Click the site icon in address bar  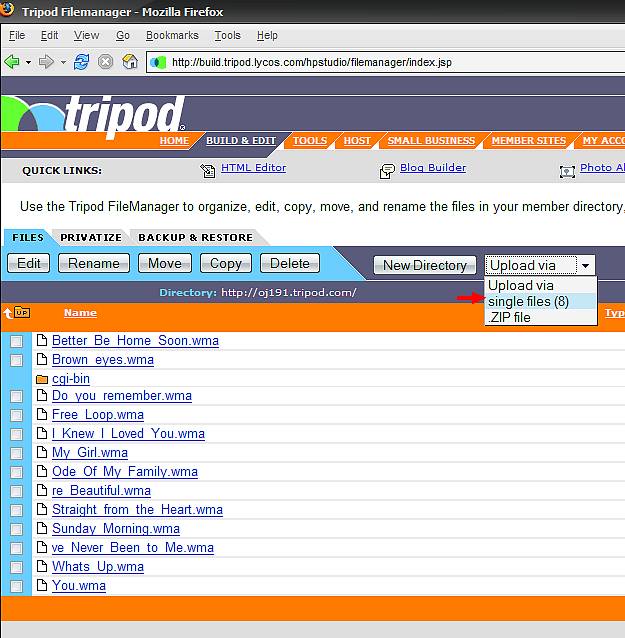coord(158,62)
